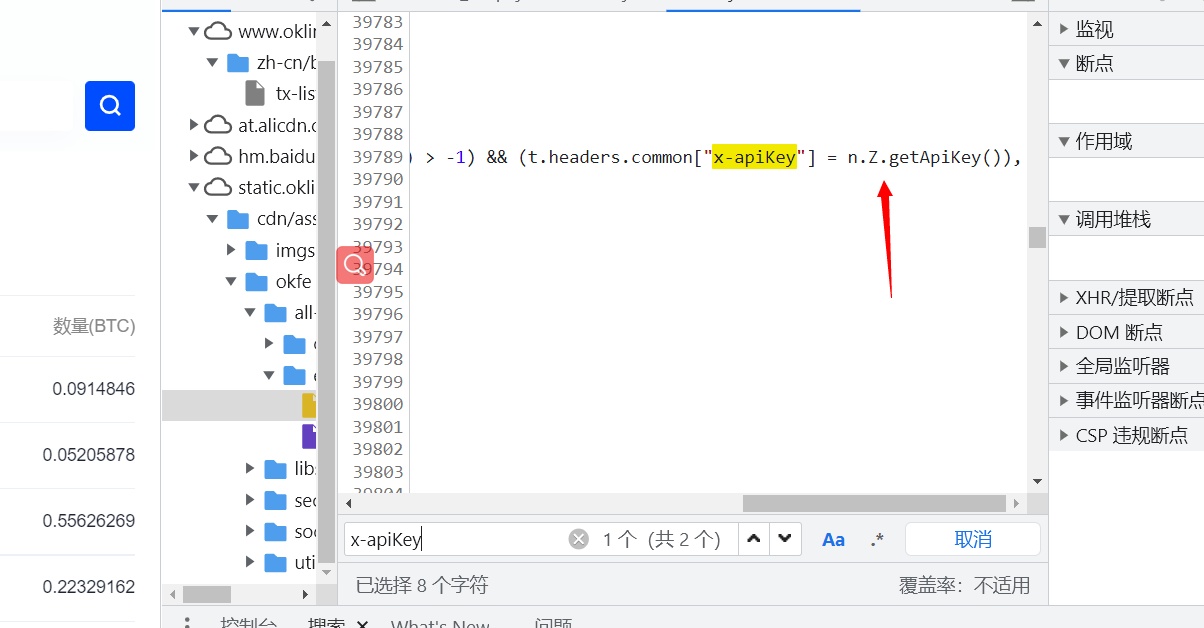Jump to the next search match
Screen dimensions: 1204x628
click(786, 539)
